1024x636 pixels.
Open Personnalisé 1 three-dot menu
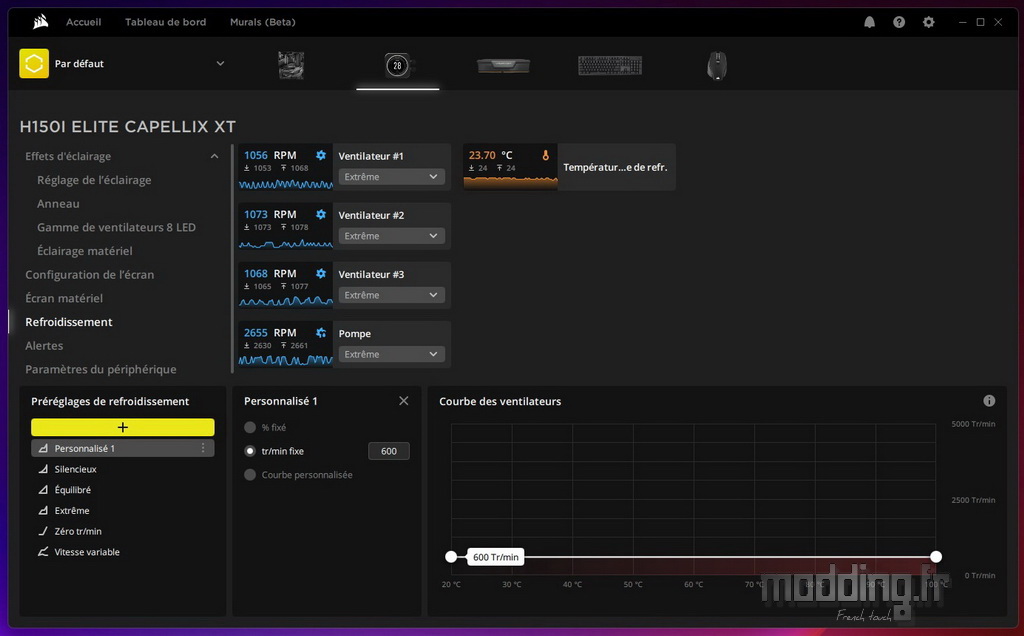click(x=203, y=448)
